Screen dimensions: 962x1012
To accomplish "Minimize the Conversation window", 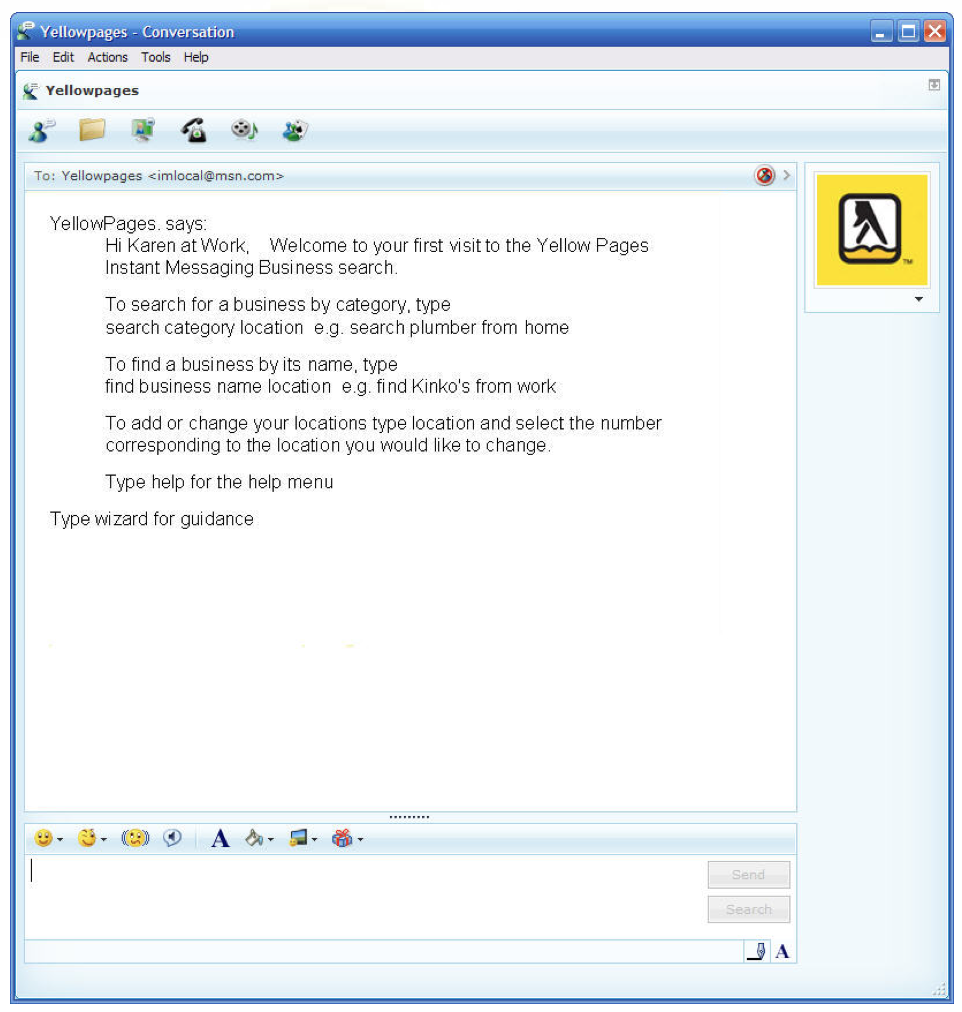I will 881,31.
